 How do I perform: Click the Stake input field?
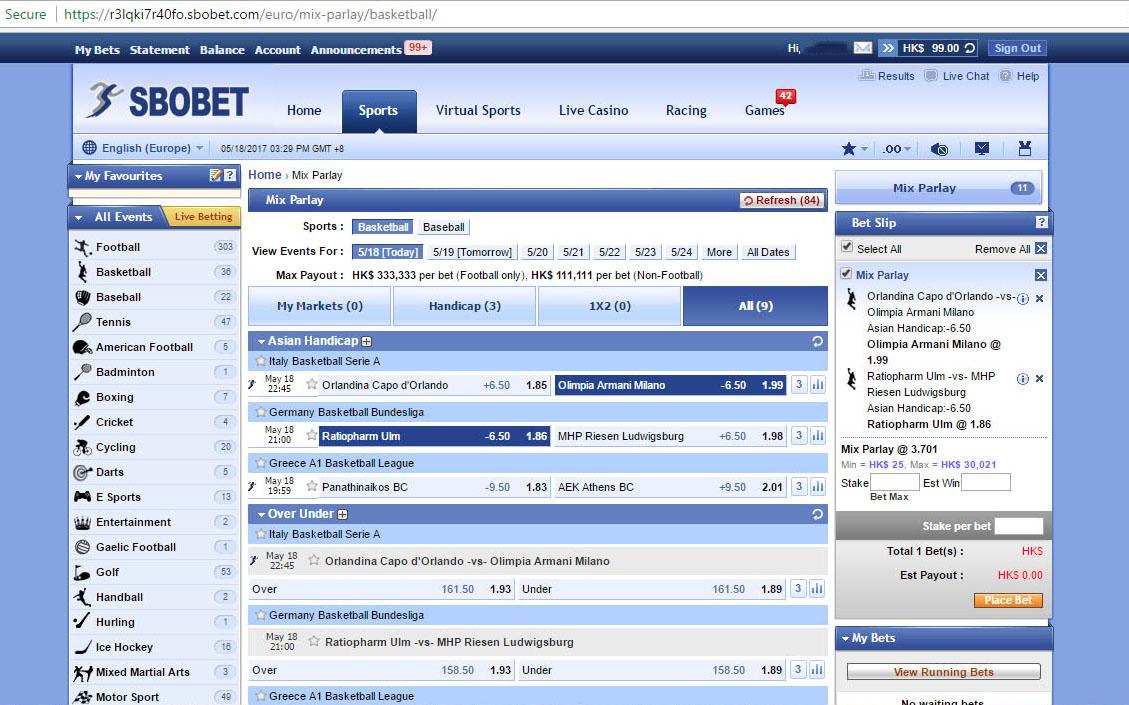(x=894, y=482)
